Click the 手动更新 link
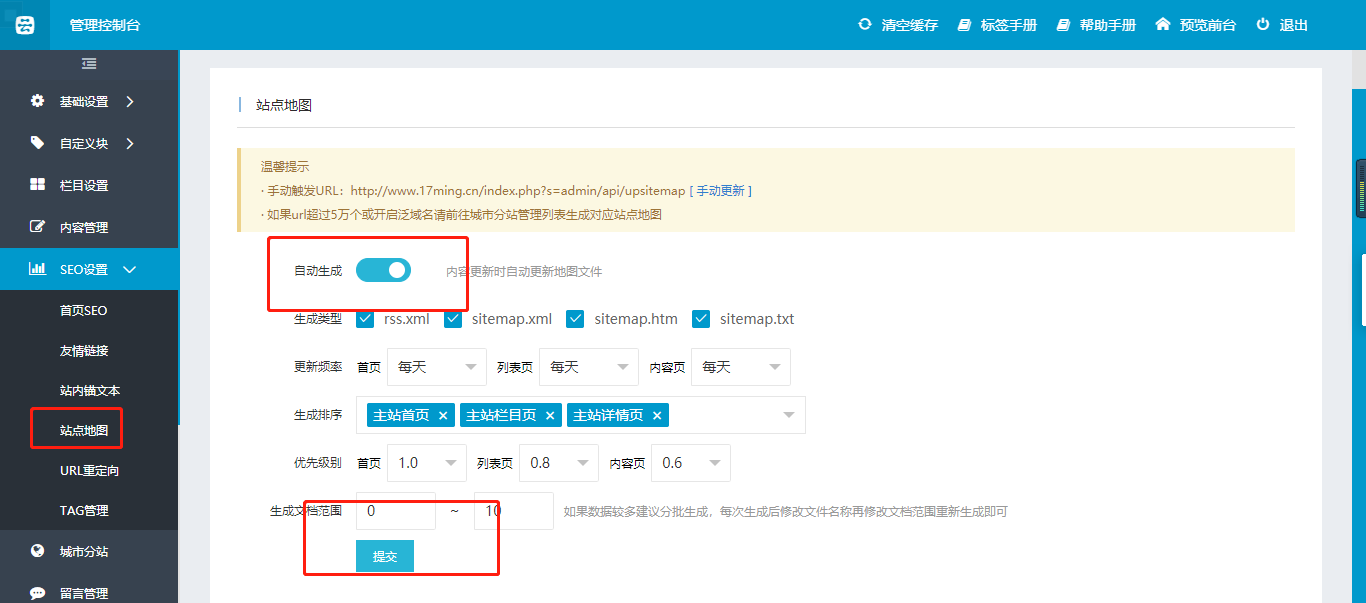This screenshot has height=603, width=1366. [720, 190]
